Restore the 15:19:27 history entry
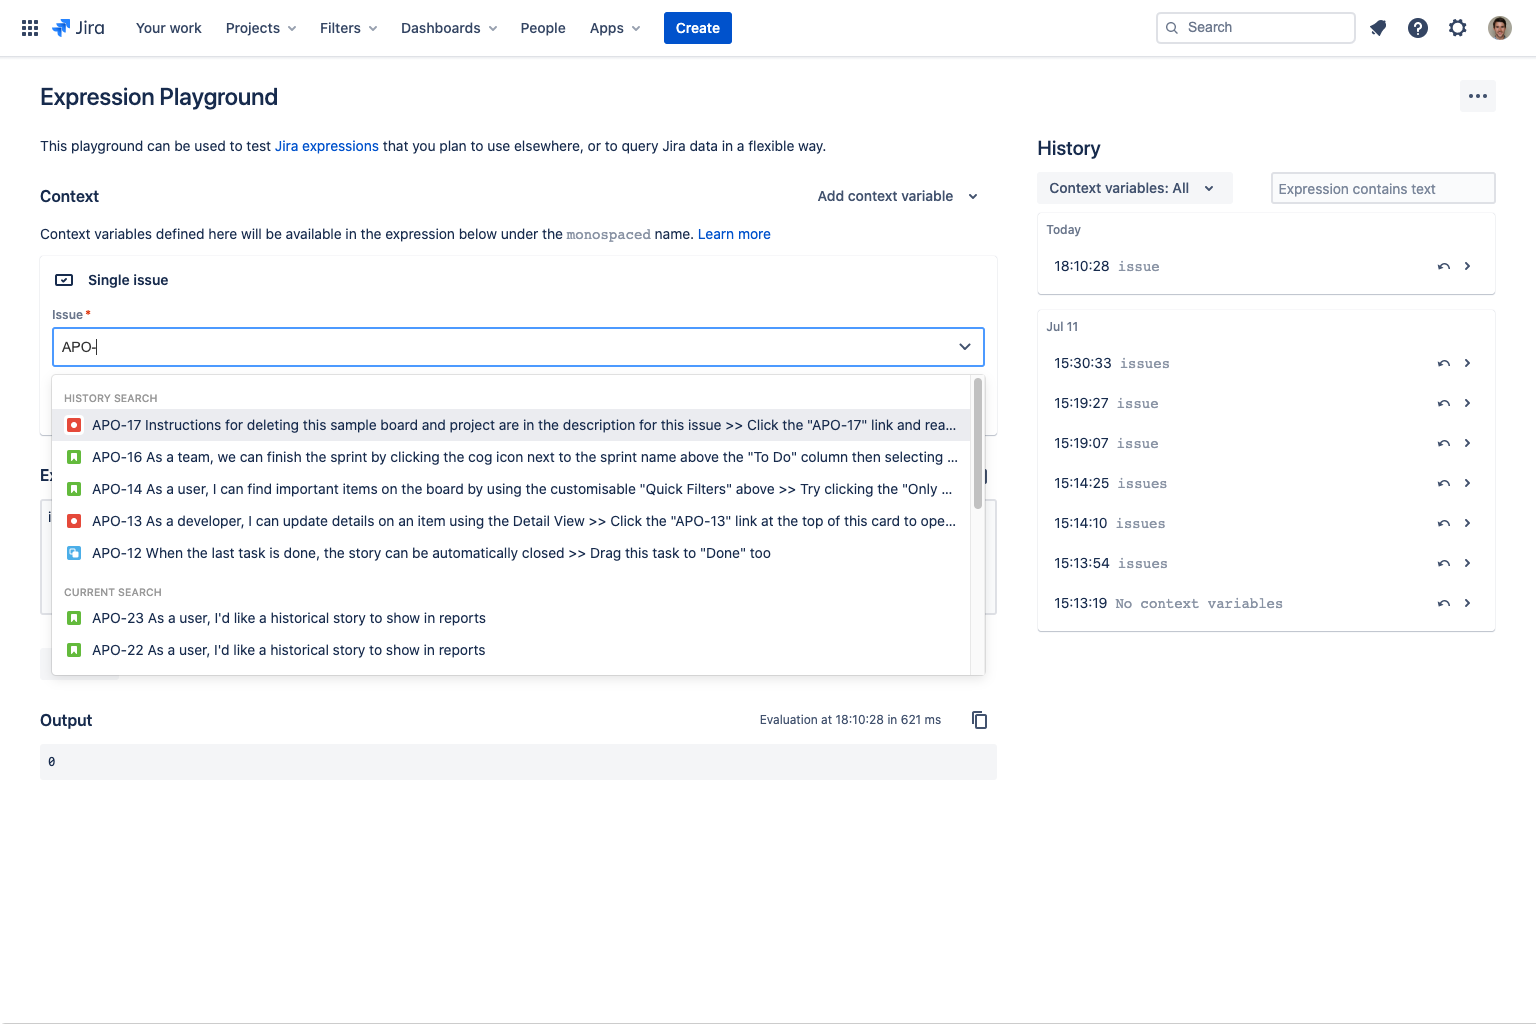This screenshot has height=1024, width=1536. point(1444,403)
